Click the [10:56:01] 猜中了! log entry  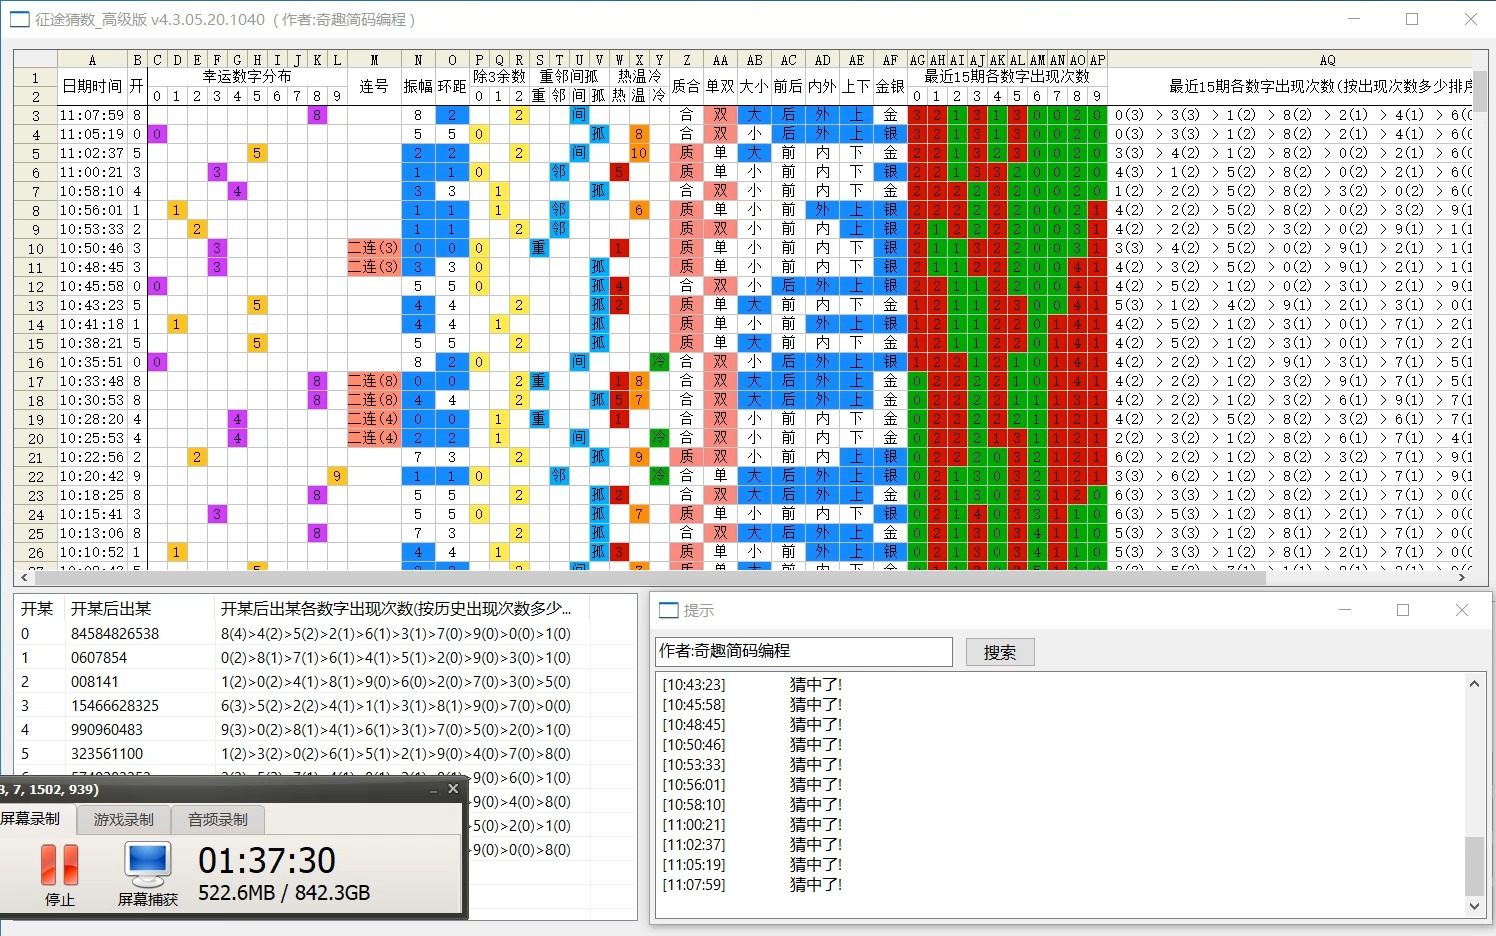tap(752, 785)
